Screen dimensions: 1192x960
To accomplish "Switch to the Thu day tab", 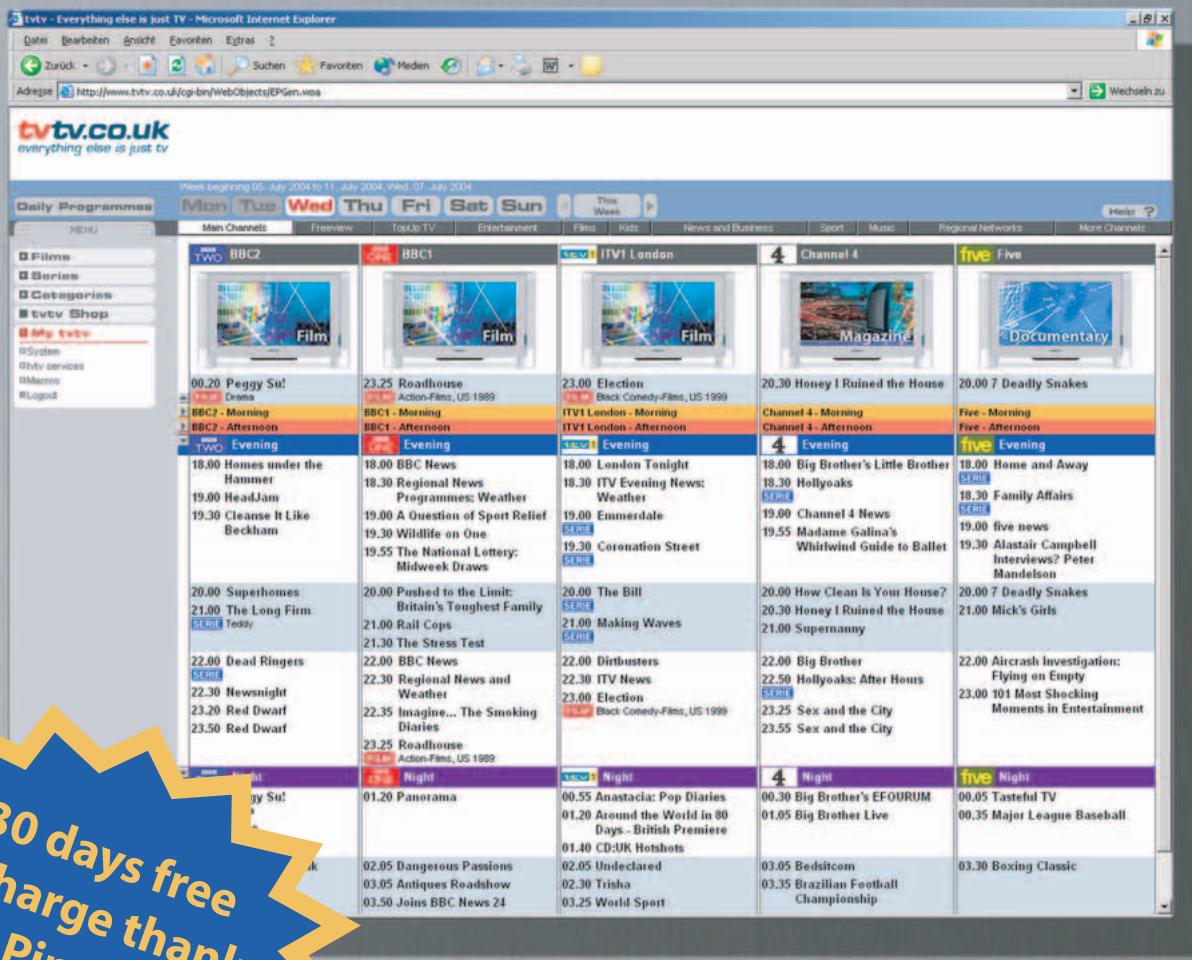I will point(363,206).
